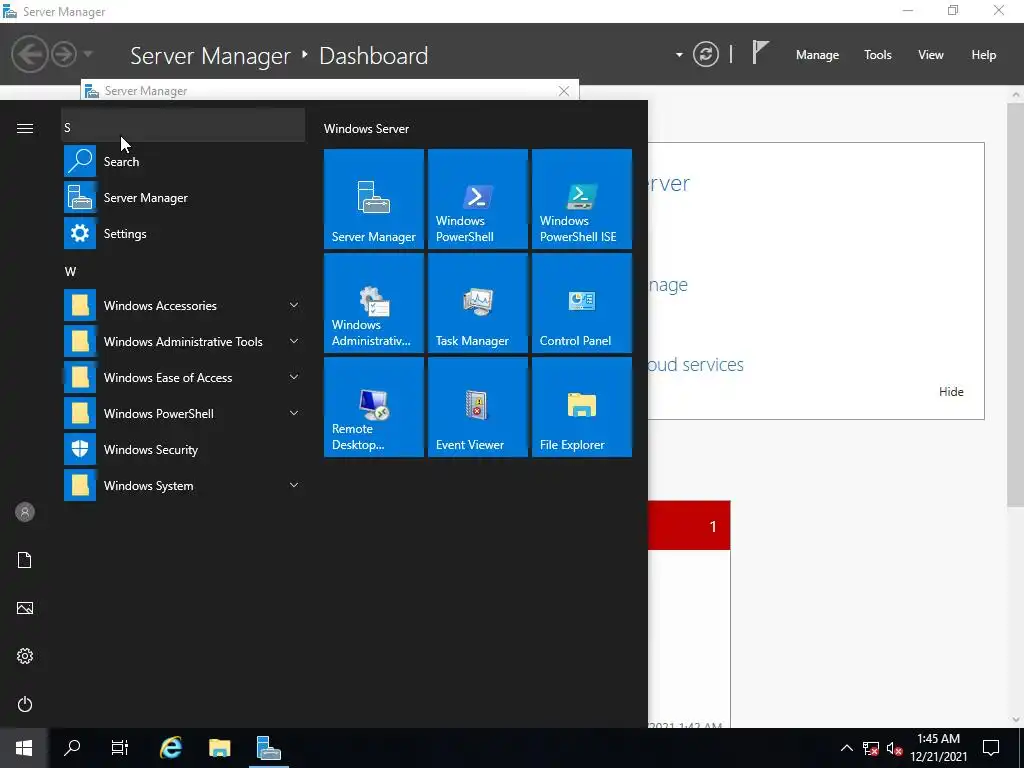1024x768 pixels.
Task: Launch the Event Viewer tile
Action: pos(477,407)
